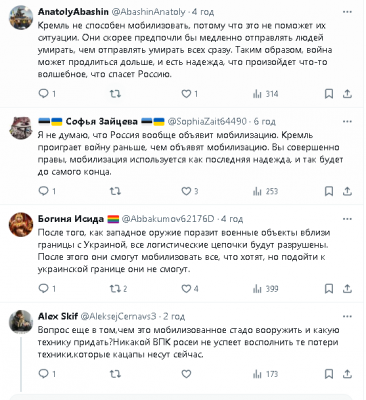Open the '6 год' timestamp on Софья's tweet
This screenshot has height=400, width=366.
click(x=265, y=121)
